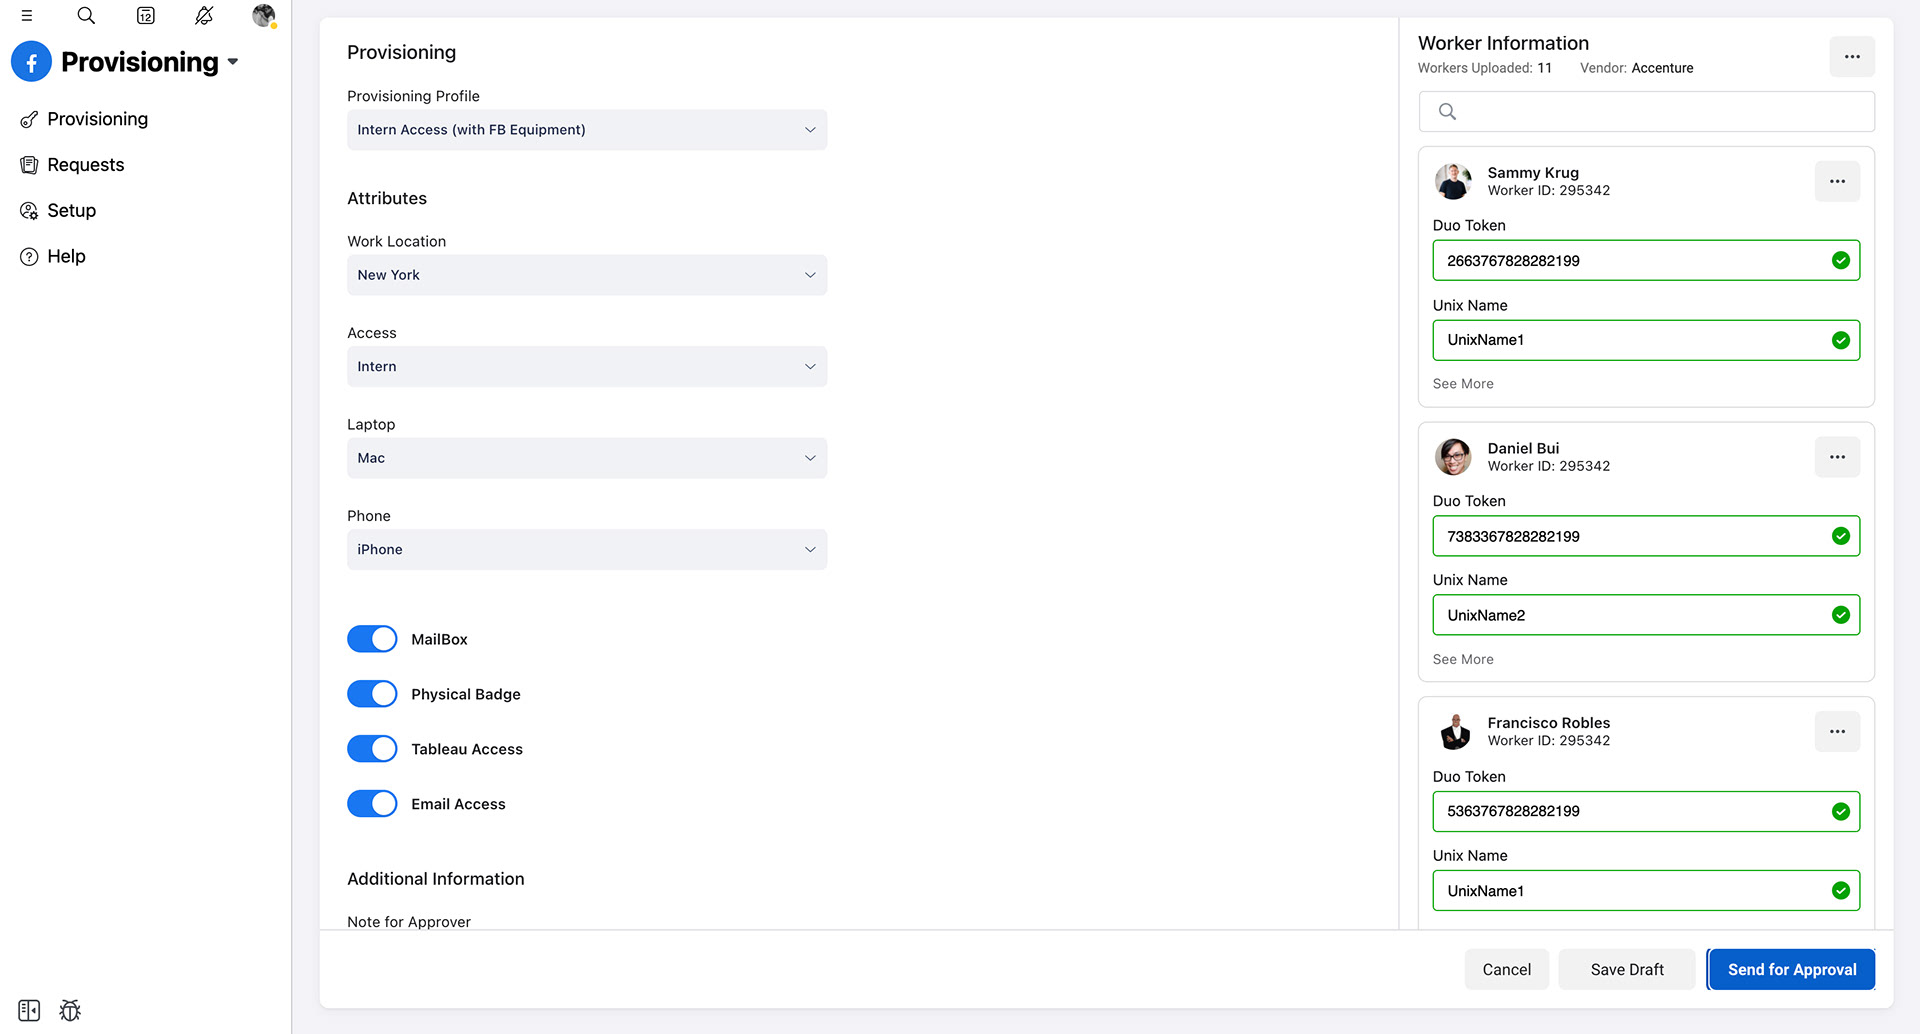Toggle the sidebar panel layout icon

[x=29, y=1010]
